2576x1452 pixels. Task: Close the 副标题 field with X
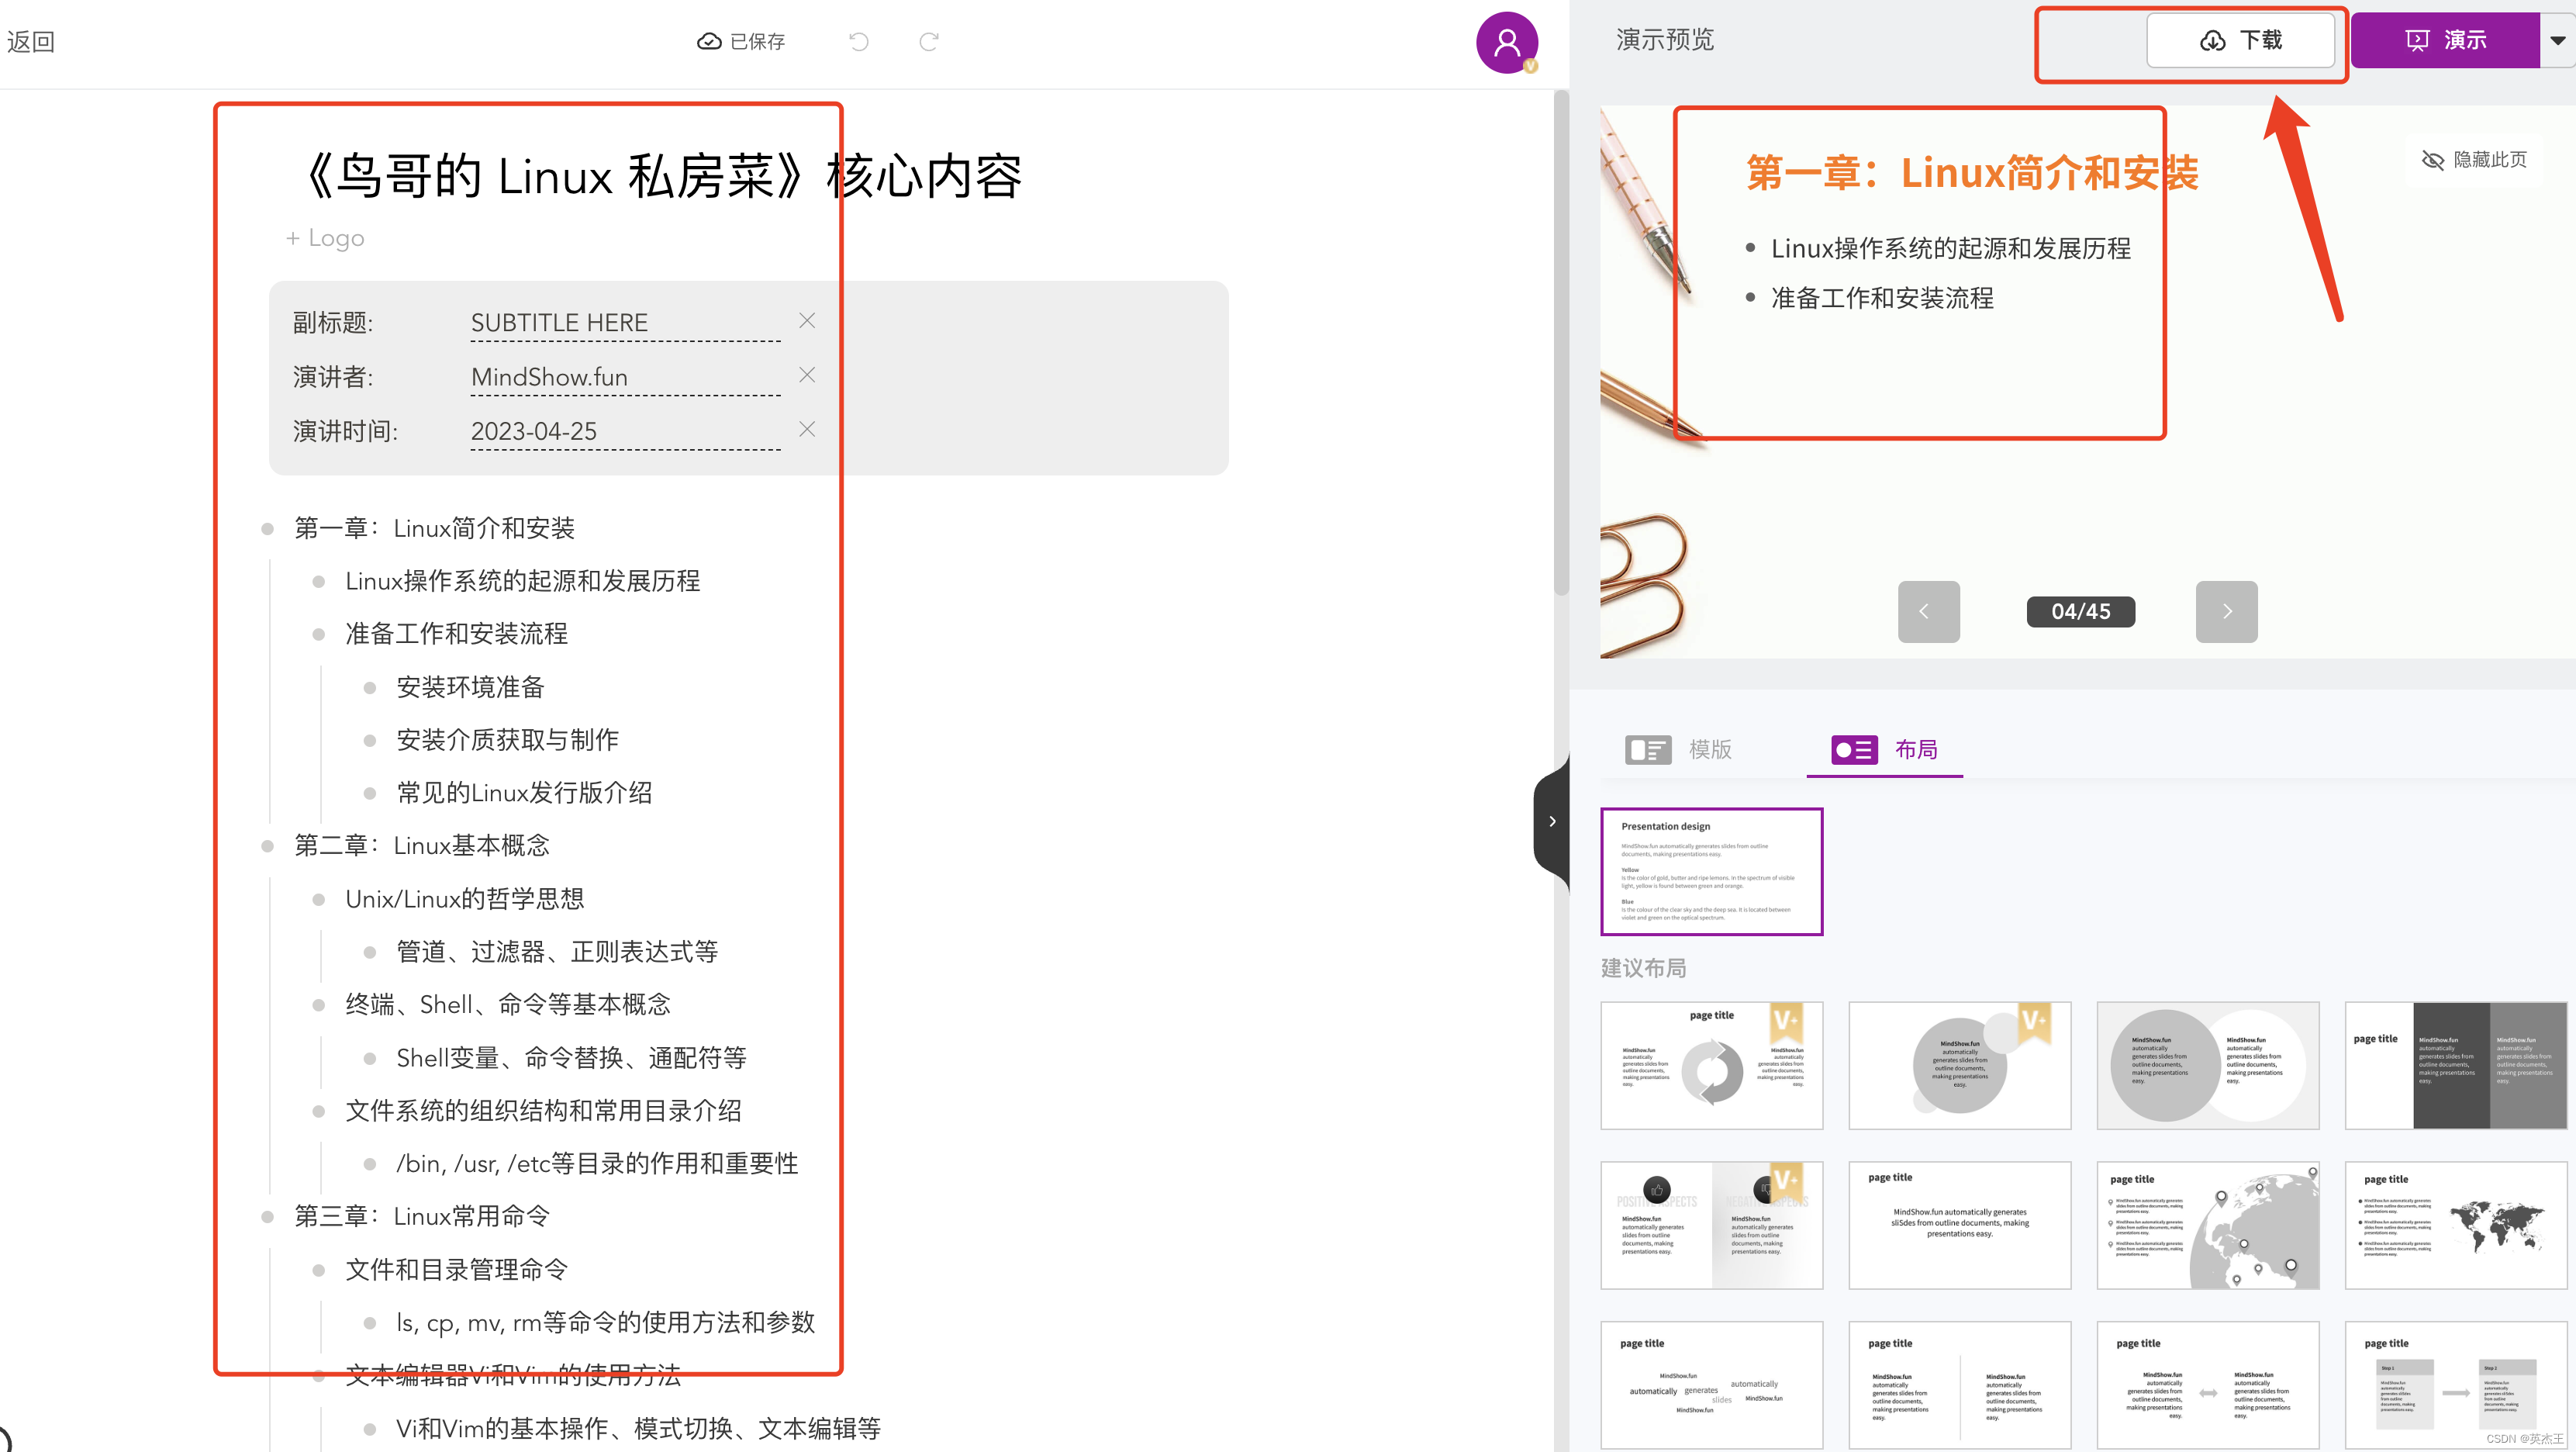click(x=806, y=322)
